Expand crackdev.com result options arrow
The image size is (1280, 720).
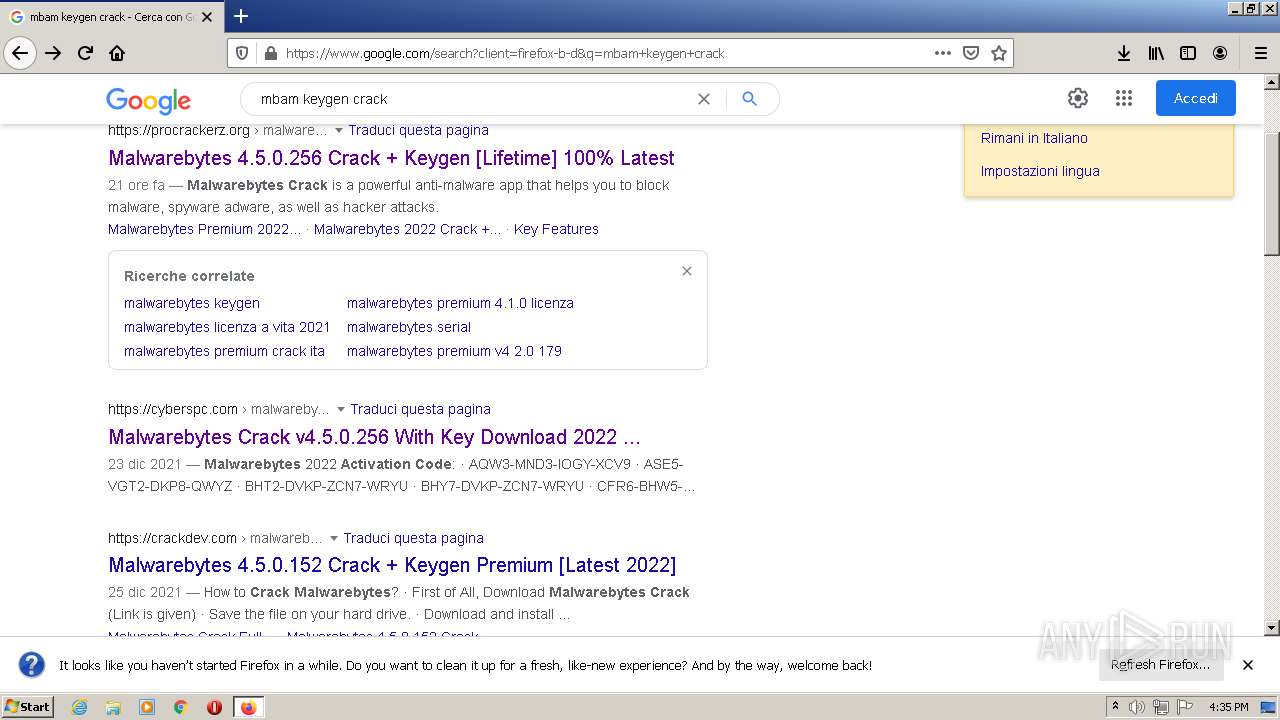(x=333, y=539)
